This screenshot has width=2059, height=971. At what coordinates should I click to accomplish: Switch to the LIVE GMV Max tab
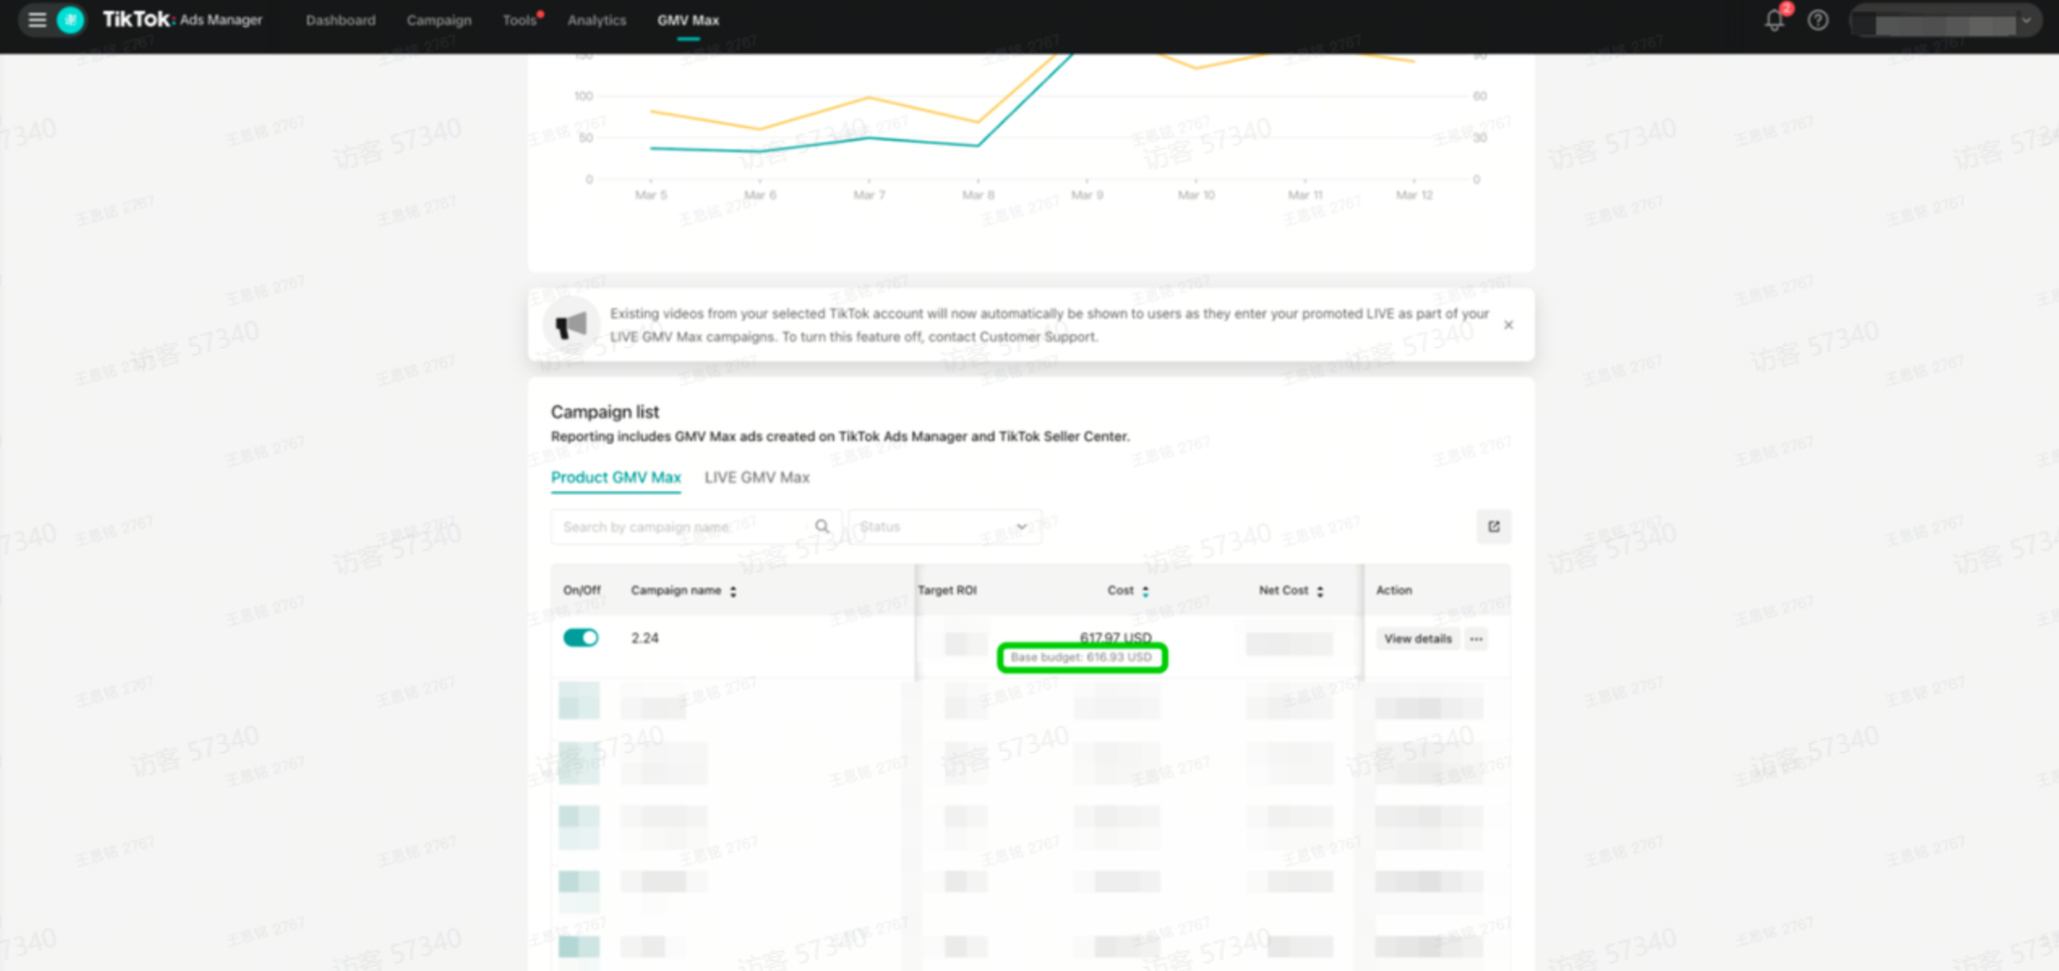(757, 478)
